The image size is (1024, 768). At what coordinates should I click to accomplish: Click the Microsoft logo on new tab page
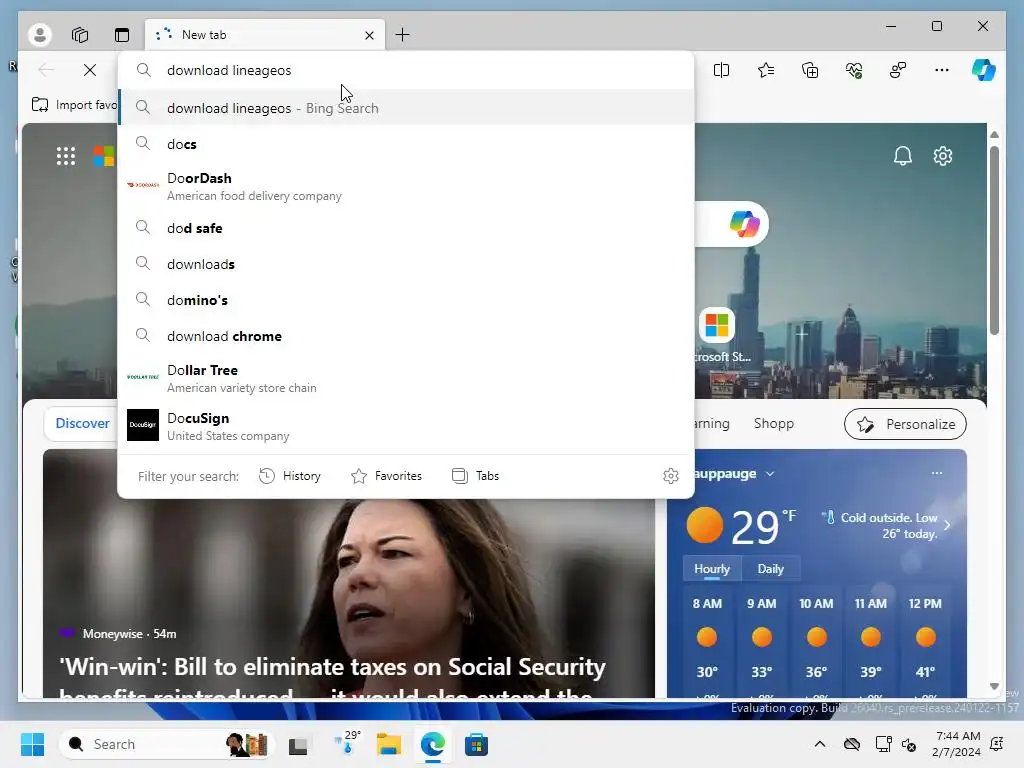103,156
